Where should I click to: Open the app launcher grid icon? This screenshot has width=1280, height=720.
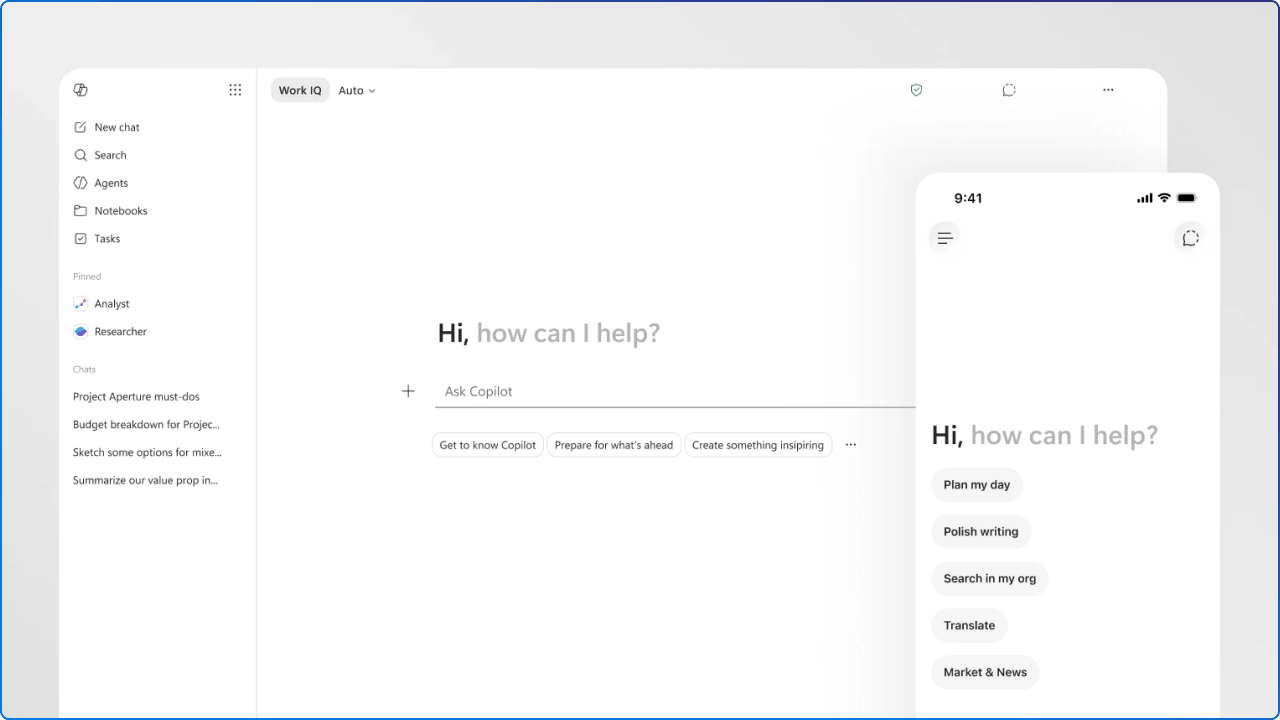(x=235, y=90)
